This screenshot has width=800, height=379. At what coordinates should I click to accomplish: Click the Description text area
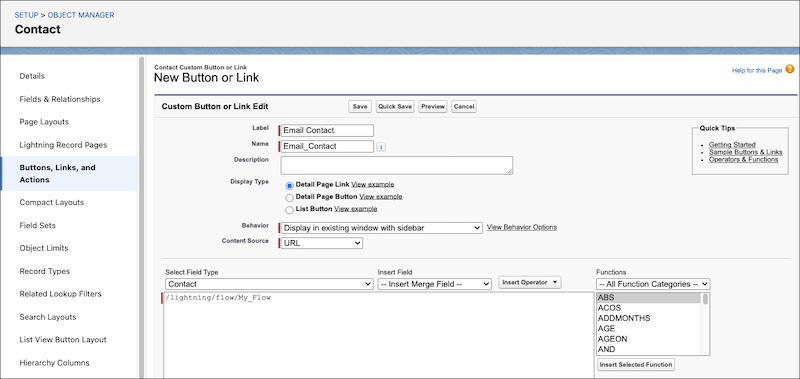[x=397, y=165]
